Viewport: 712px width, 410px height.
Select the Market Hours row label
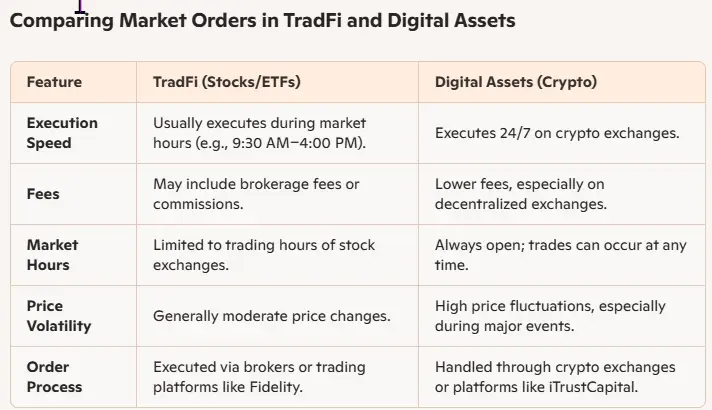click(x=52, y=255)
